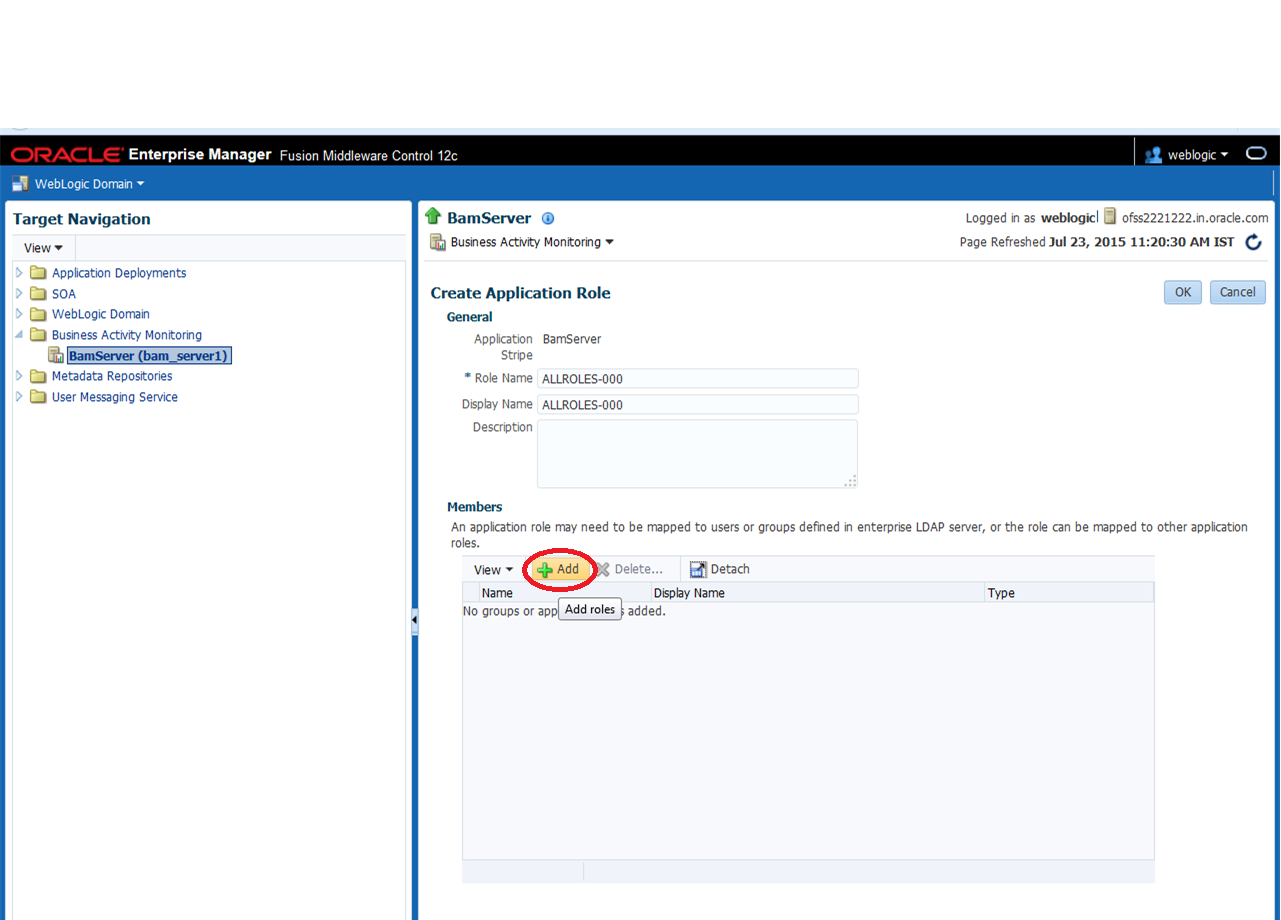Click OK to create the application role
1281x920 pixels.
[x=1183, y=292]
